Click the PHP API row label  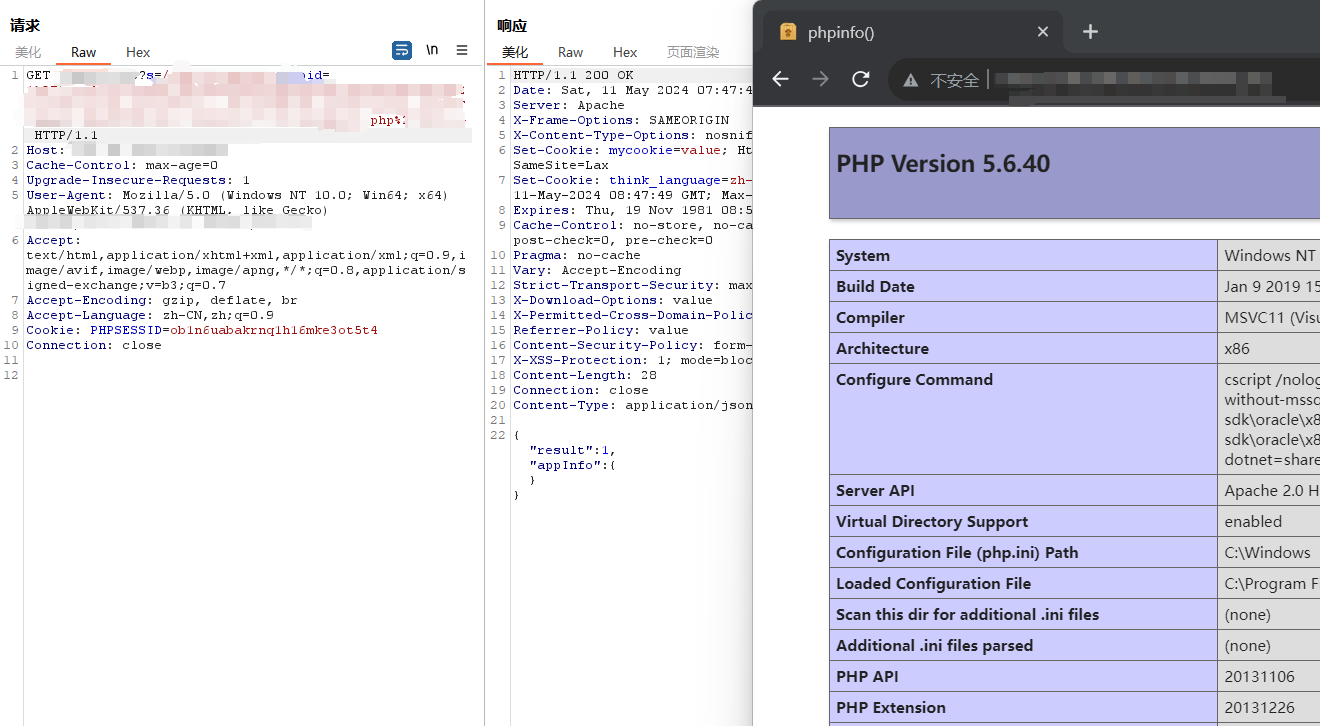click(x=867, y=677)
